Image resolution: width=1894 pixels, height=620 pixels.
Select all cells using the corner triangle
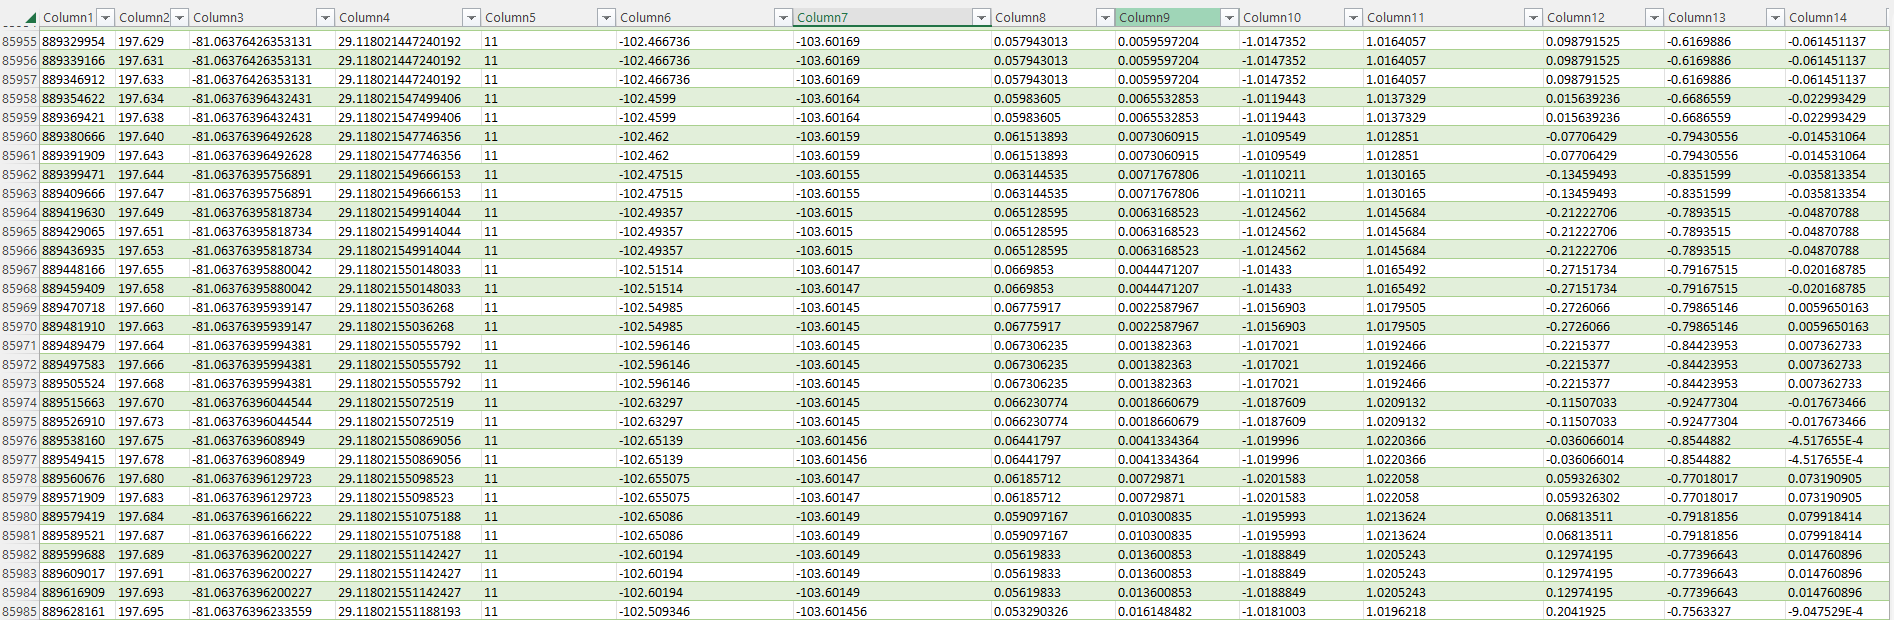(30, 18)
